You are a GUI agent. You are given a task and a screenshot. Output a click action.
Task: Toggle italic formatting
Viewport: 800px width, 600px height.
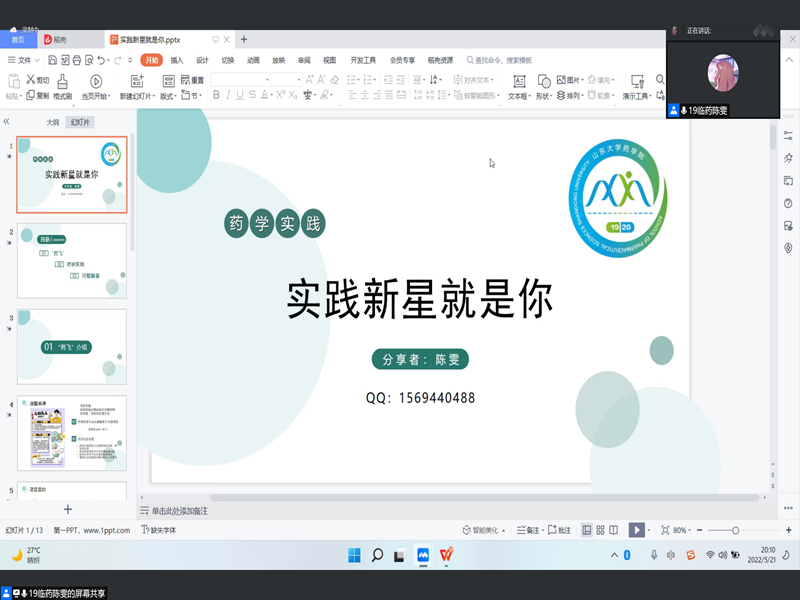click(x=229, y=96)
